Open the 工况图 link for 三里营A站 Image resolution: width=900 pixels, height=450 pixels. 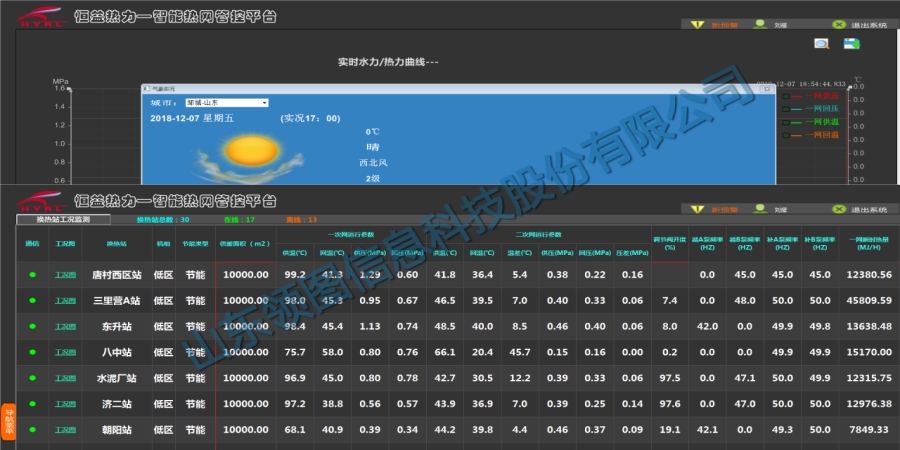point(64,300)
